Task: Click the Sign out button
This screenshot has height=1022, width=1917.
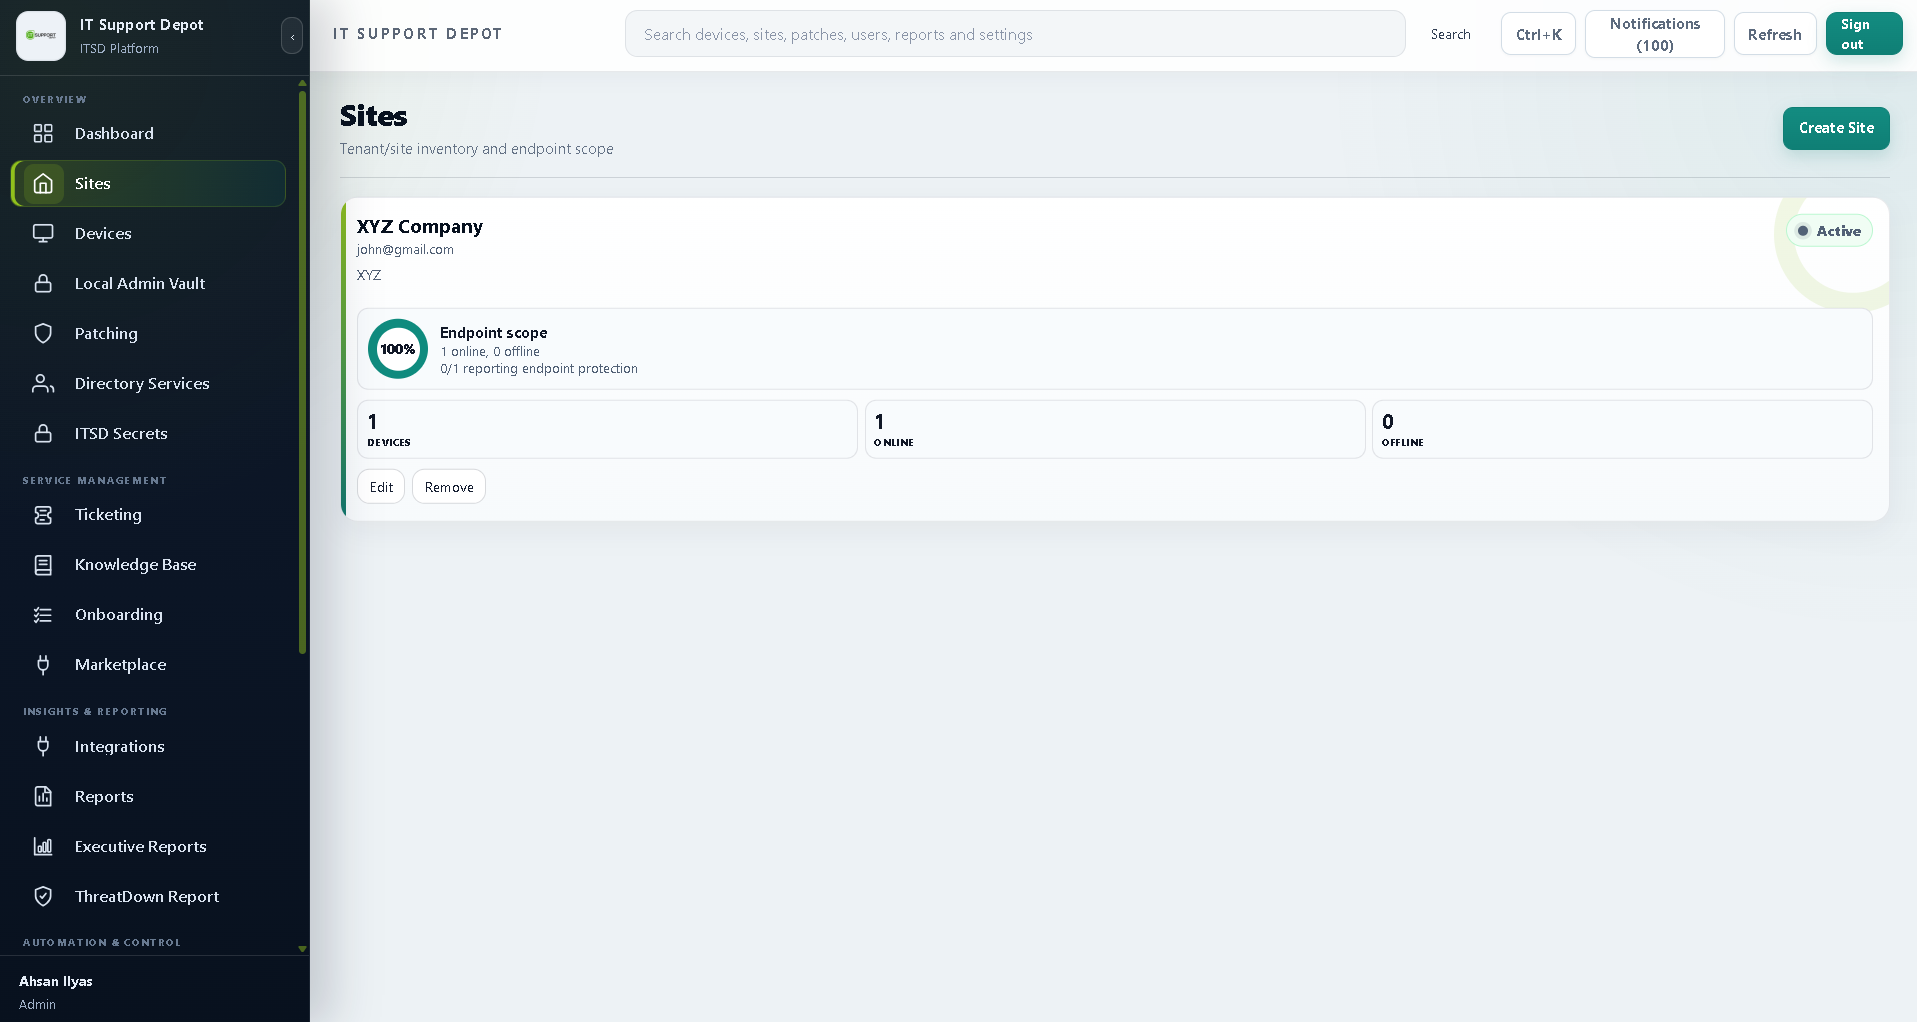Action: point(1863,34)
